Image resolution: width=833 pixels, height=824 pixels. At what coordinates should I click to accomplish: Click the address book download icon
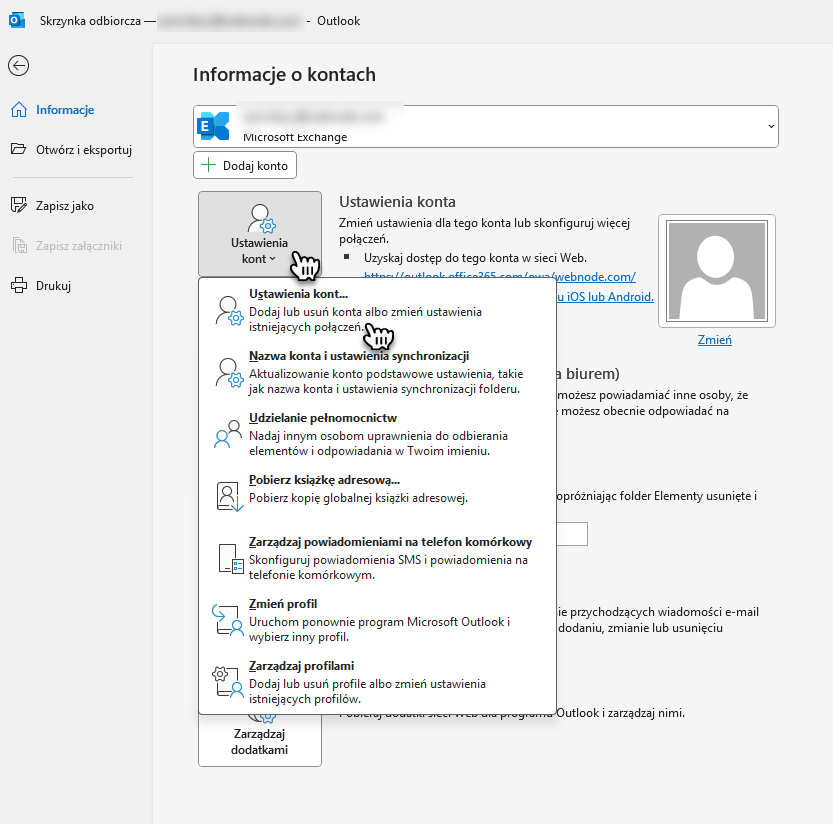click(x=230, y=497)
